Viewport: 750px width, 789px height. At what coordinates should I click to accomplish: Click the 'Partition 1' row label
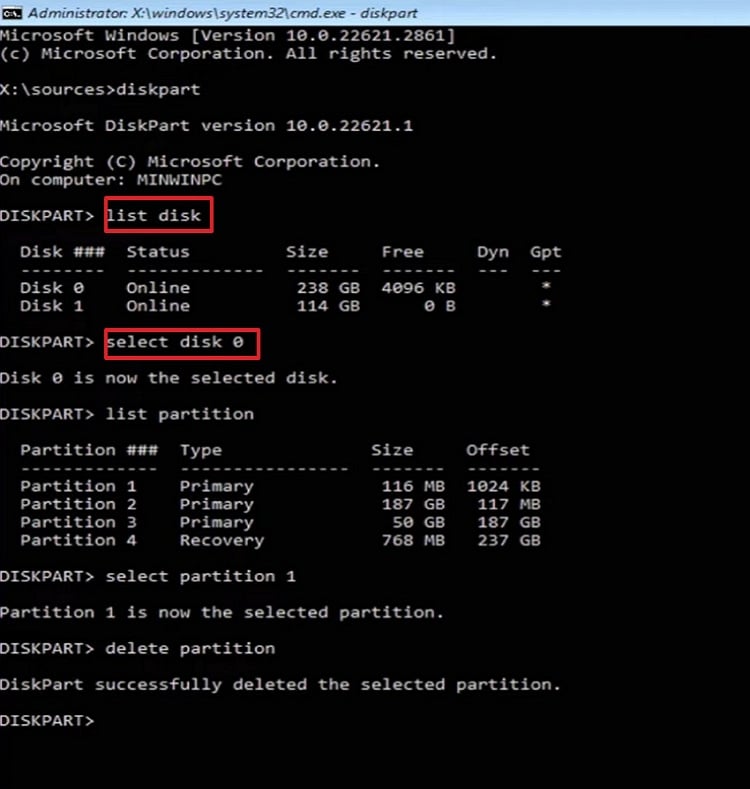[78, 486]
